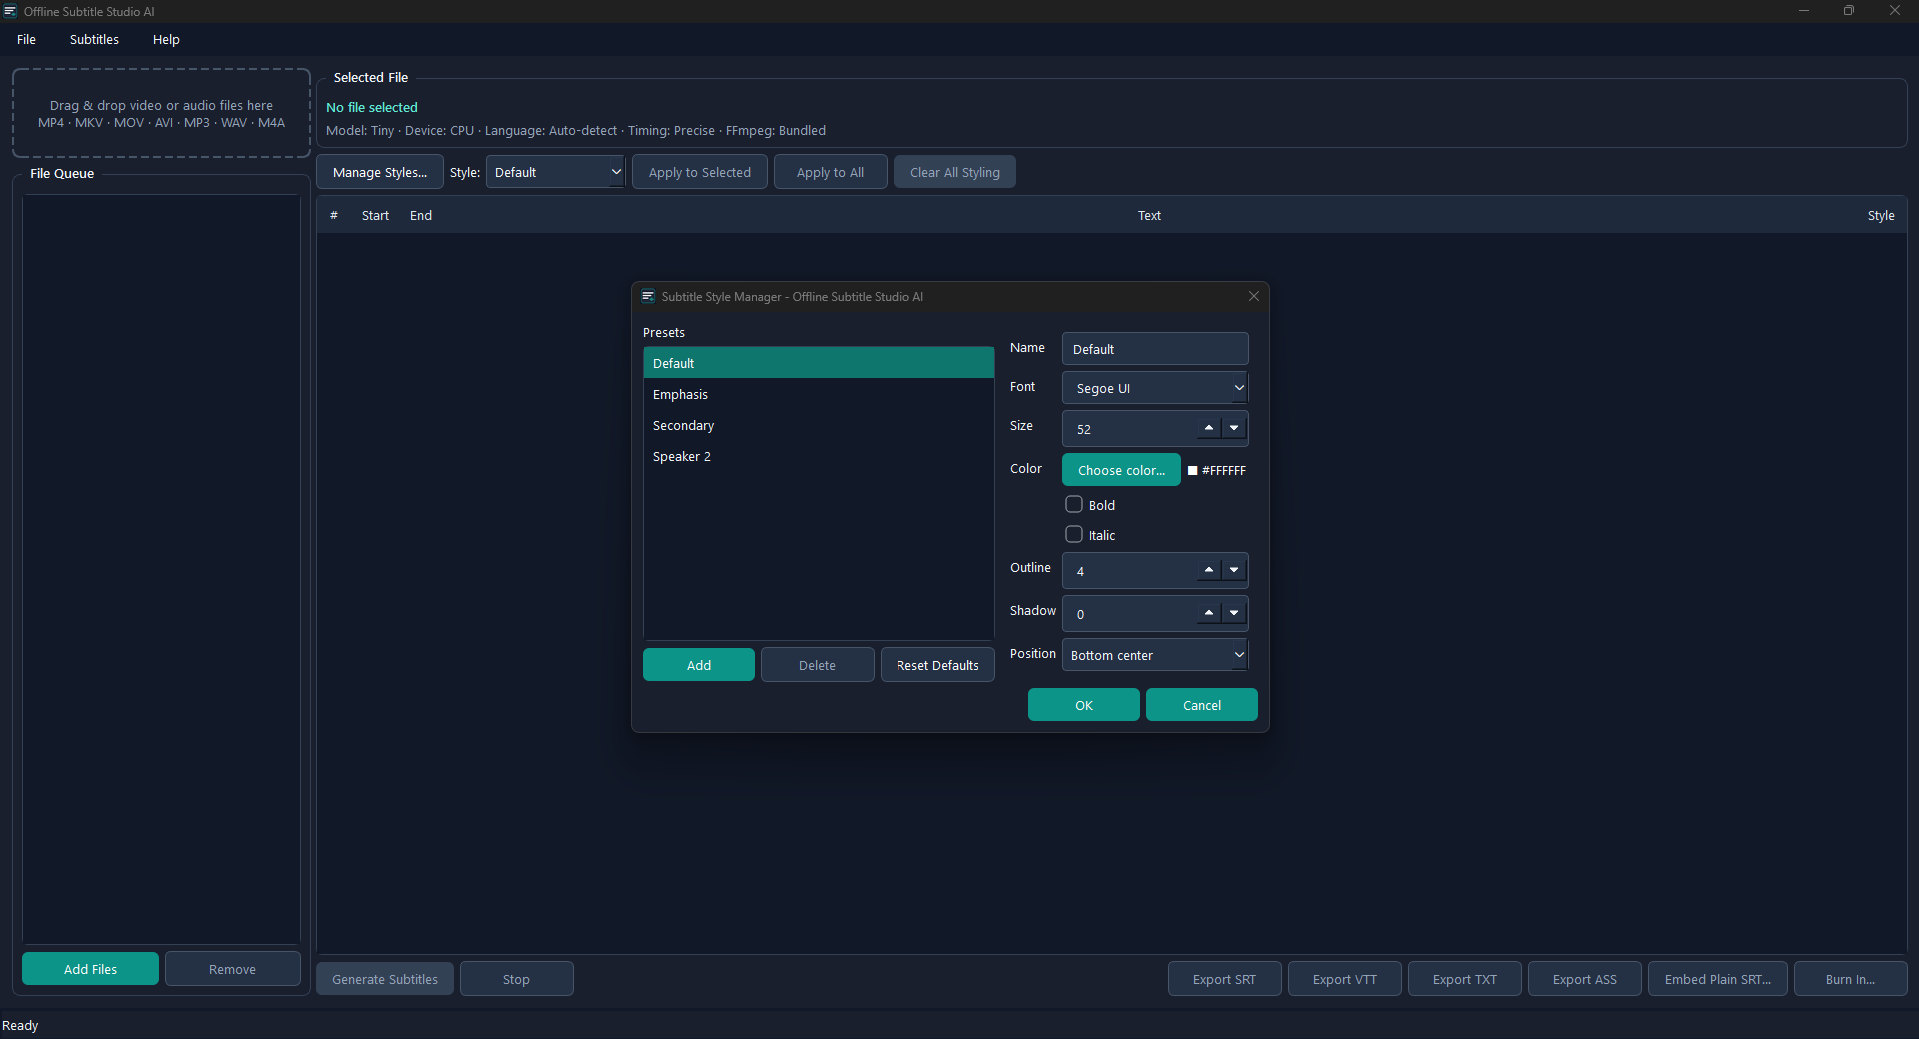Restore down the main application window

click(1849, 11)
